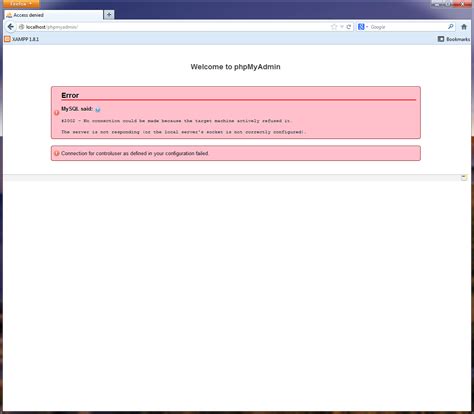Click the search magnifier icon

(451, 27)
